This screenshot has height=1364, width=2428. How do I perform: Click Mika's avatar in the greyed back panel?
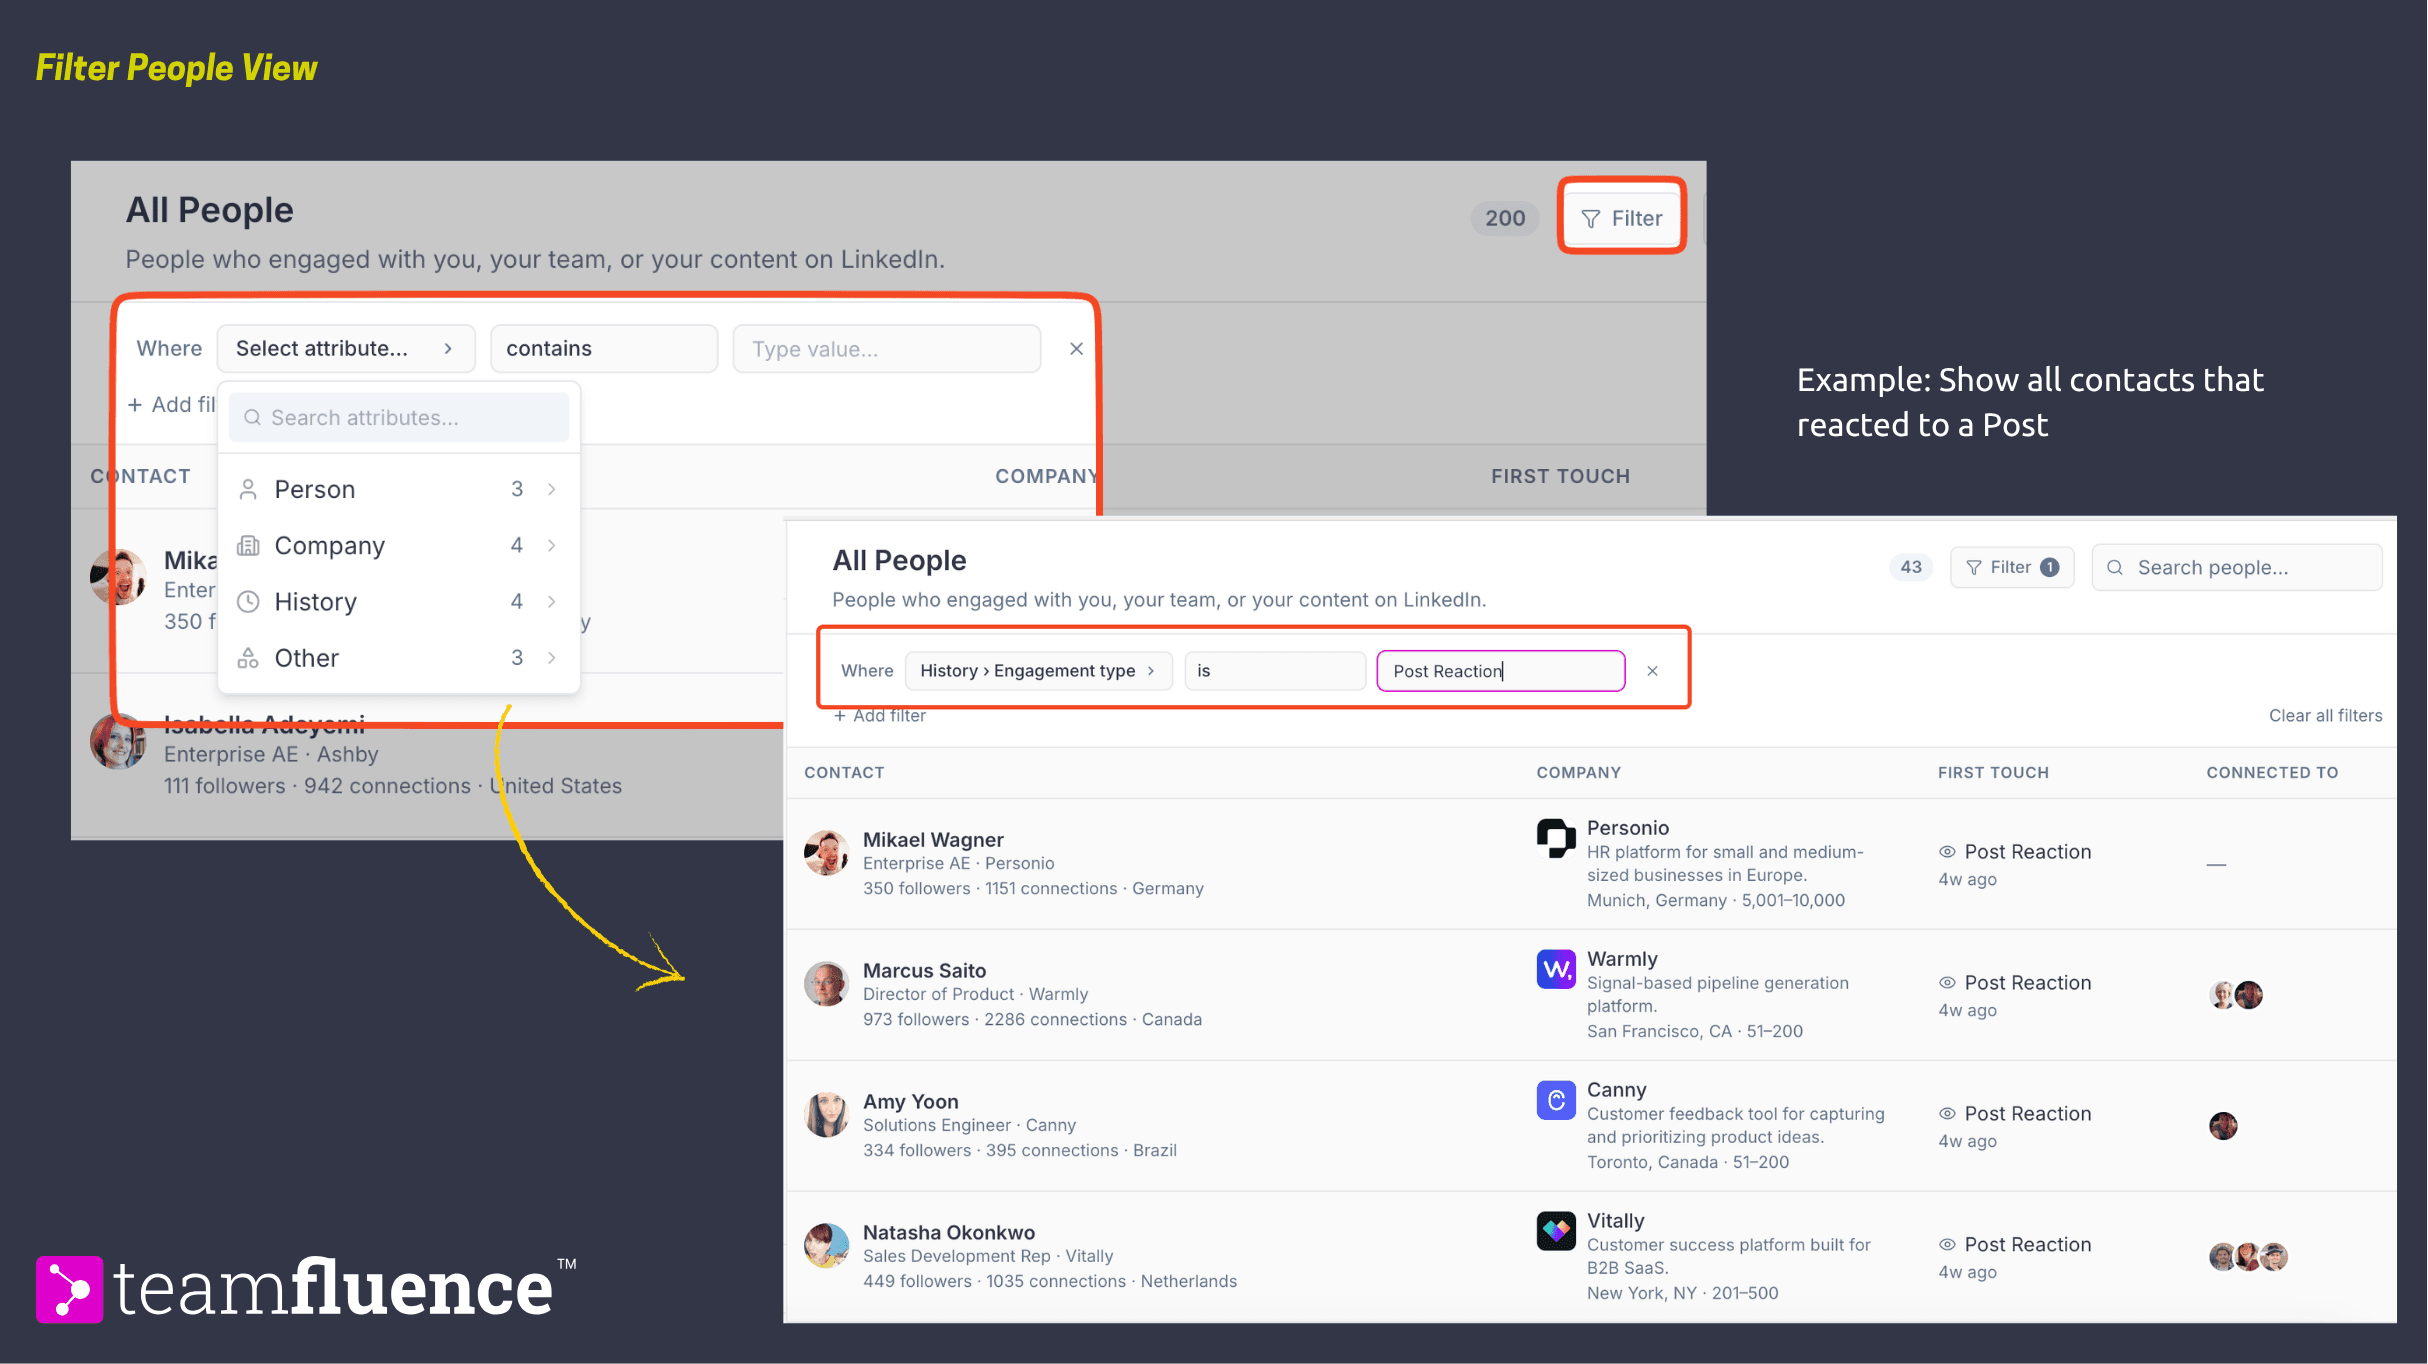117,576
